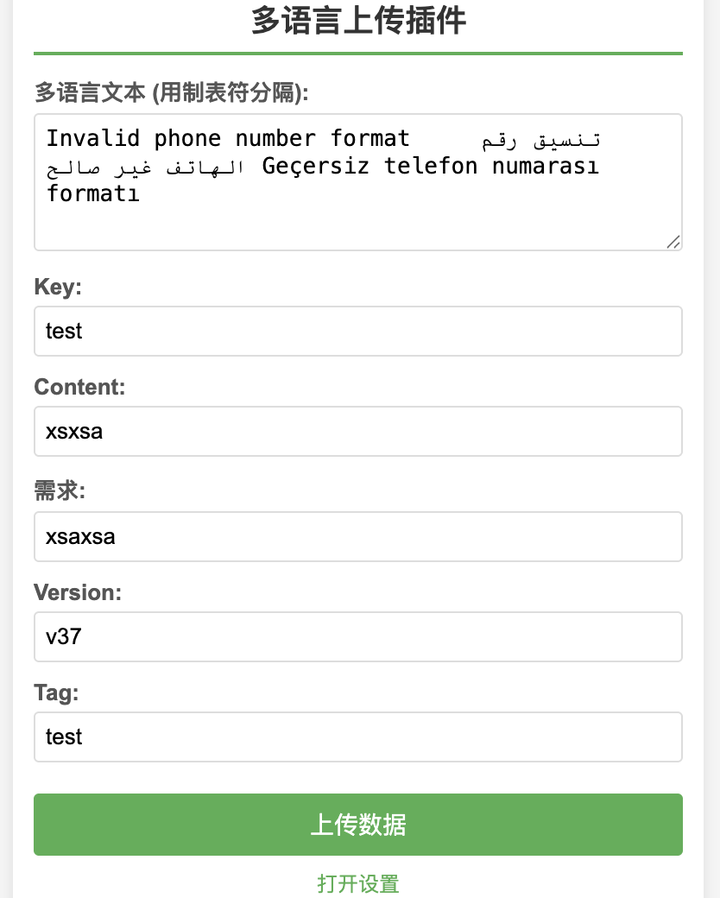Open settings via the 打开设置 link
Image resolution: width=720 pixels, height=898 pixels.
pos(358,884)
